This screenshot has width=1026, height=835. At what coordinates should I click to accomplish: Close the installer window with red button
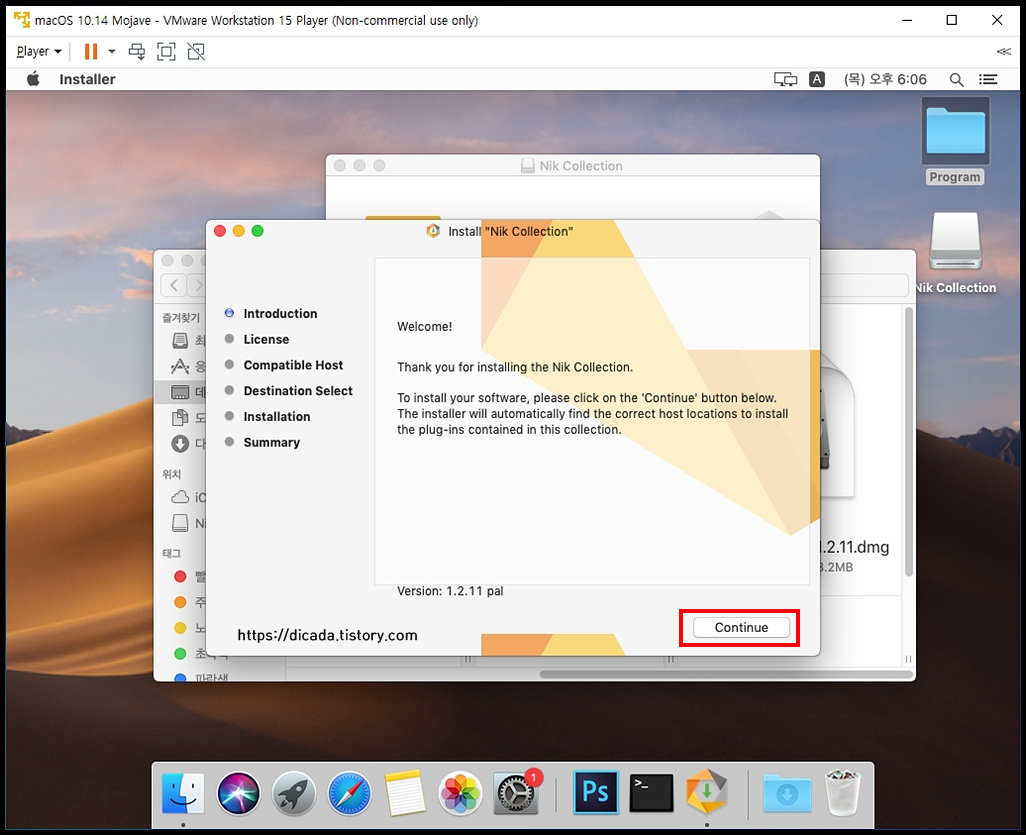[x=220, y=231]
